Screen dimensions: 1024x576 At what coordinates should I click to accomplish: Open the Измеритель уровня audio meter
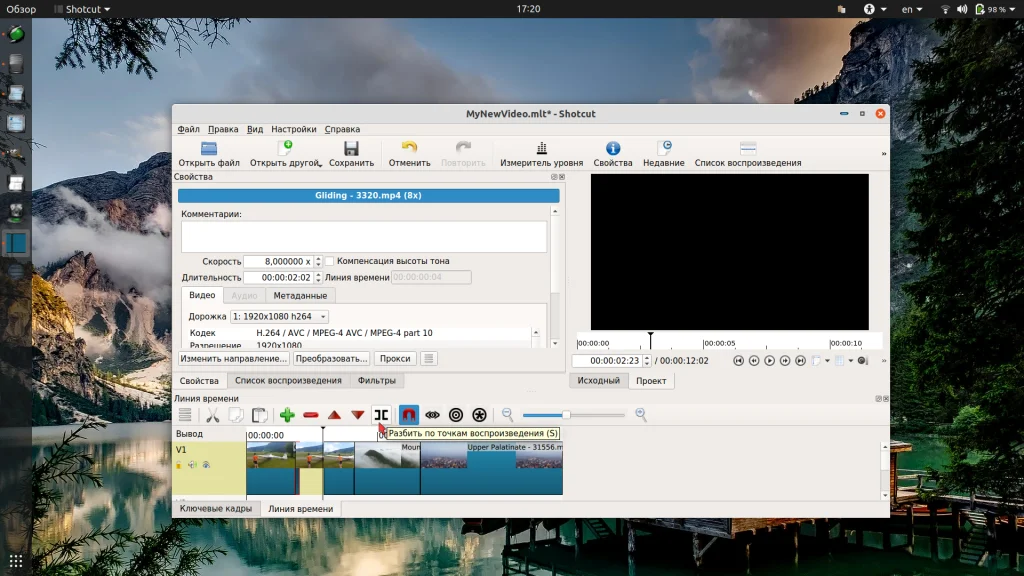(x=541, y=154)
